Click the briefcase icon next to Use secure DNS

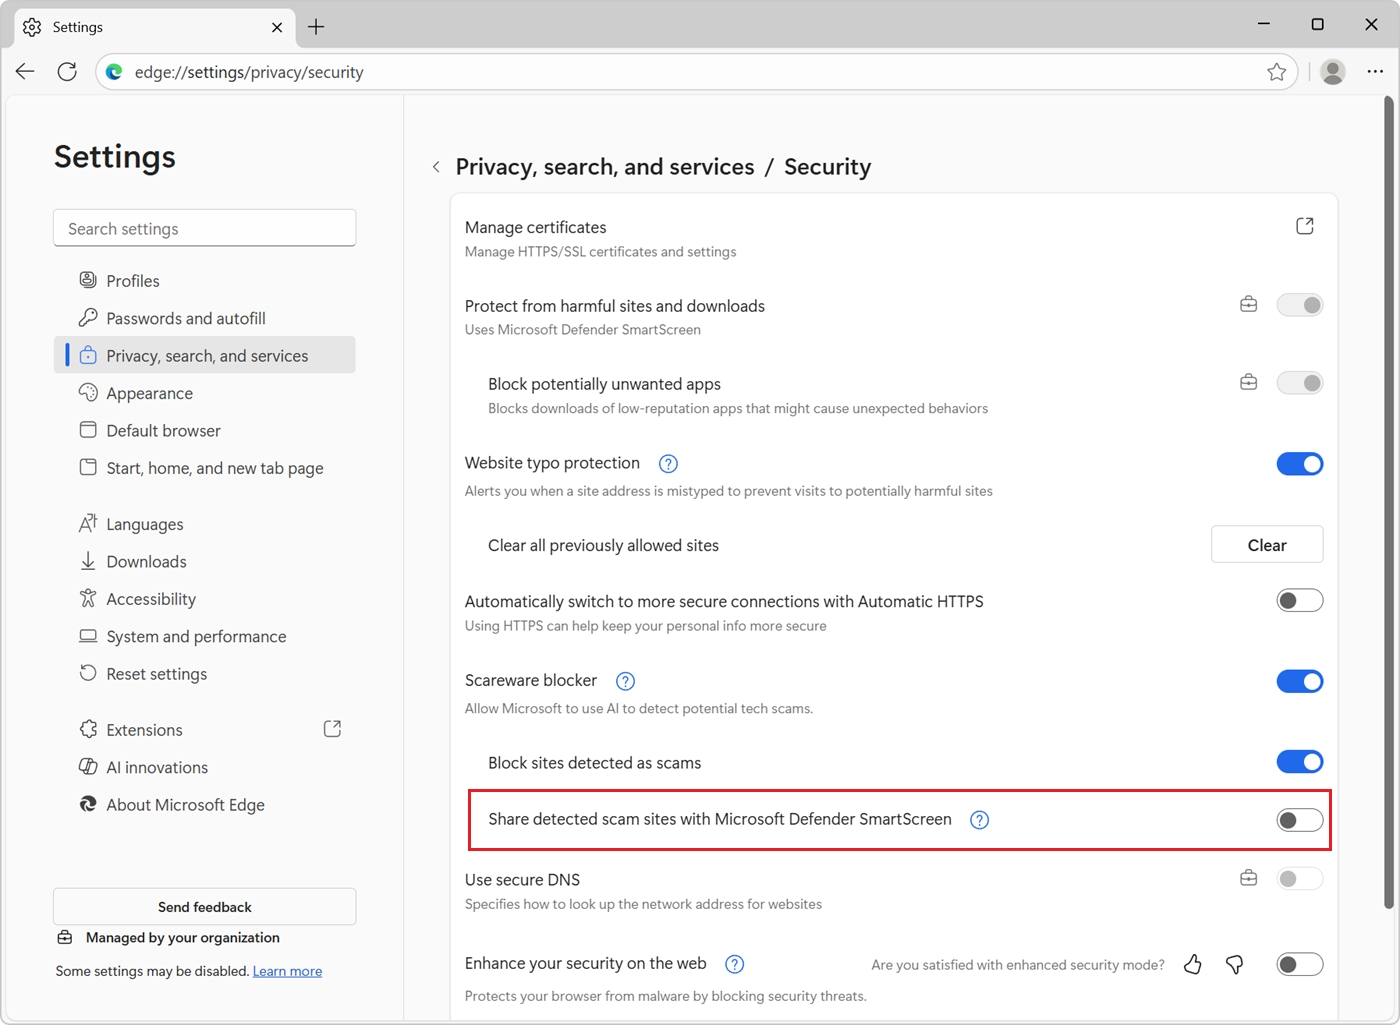pos(1248,877)
